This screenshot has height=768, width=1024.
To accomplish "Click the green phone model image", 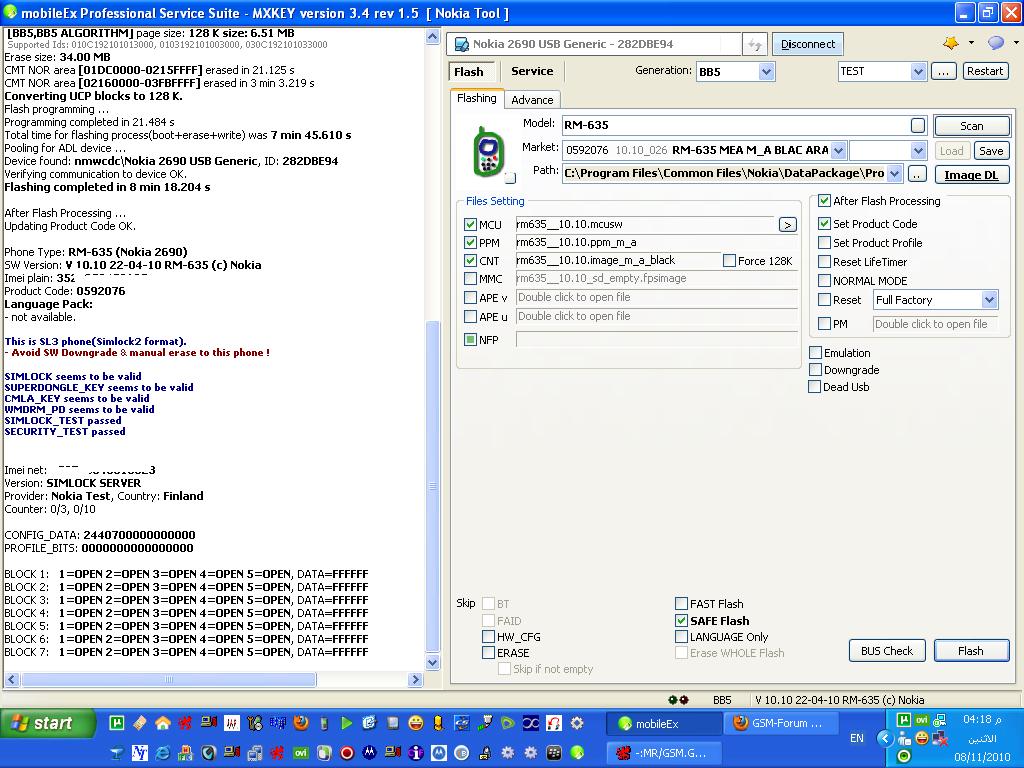I will pyautogui.click(x=488, y=152).
